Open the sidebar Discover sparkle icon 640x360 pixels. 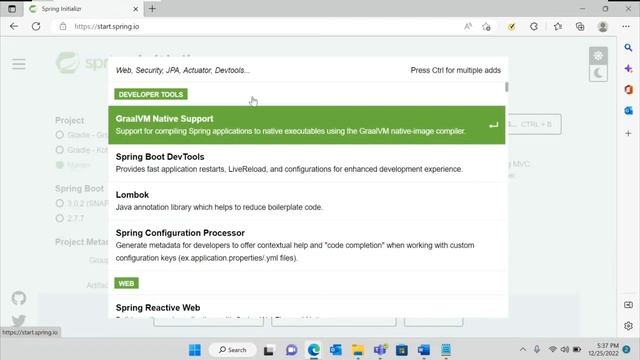click(628, 69)
